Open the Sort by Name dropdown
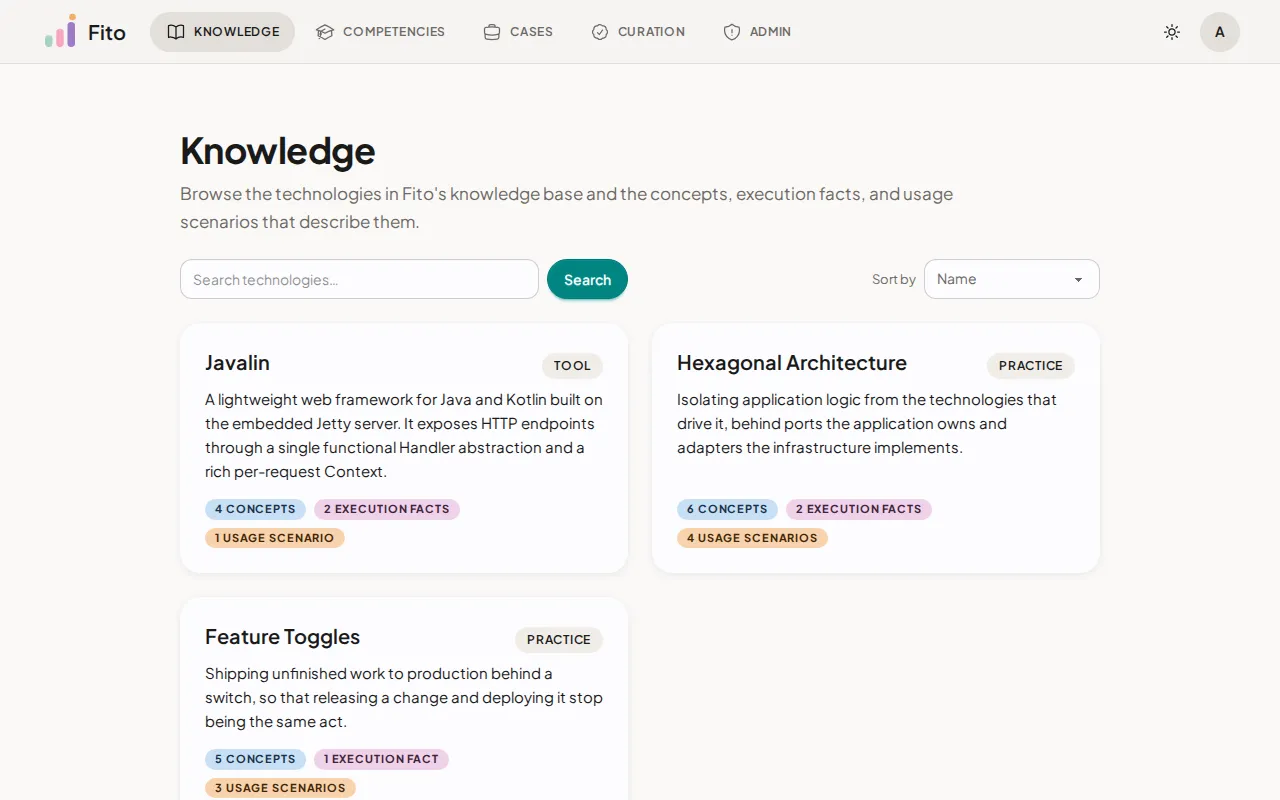The width and height of the screenshot is (1280, 800). pos(1012,279)
